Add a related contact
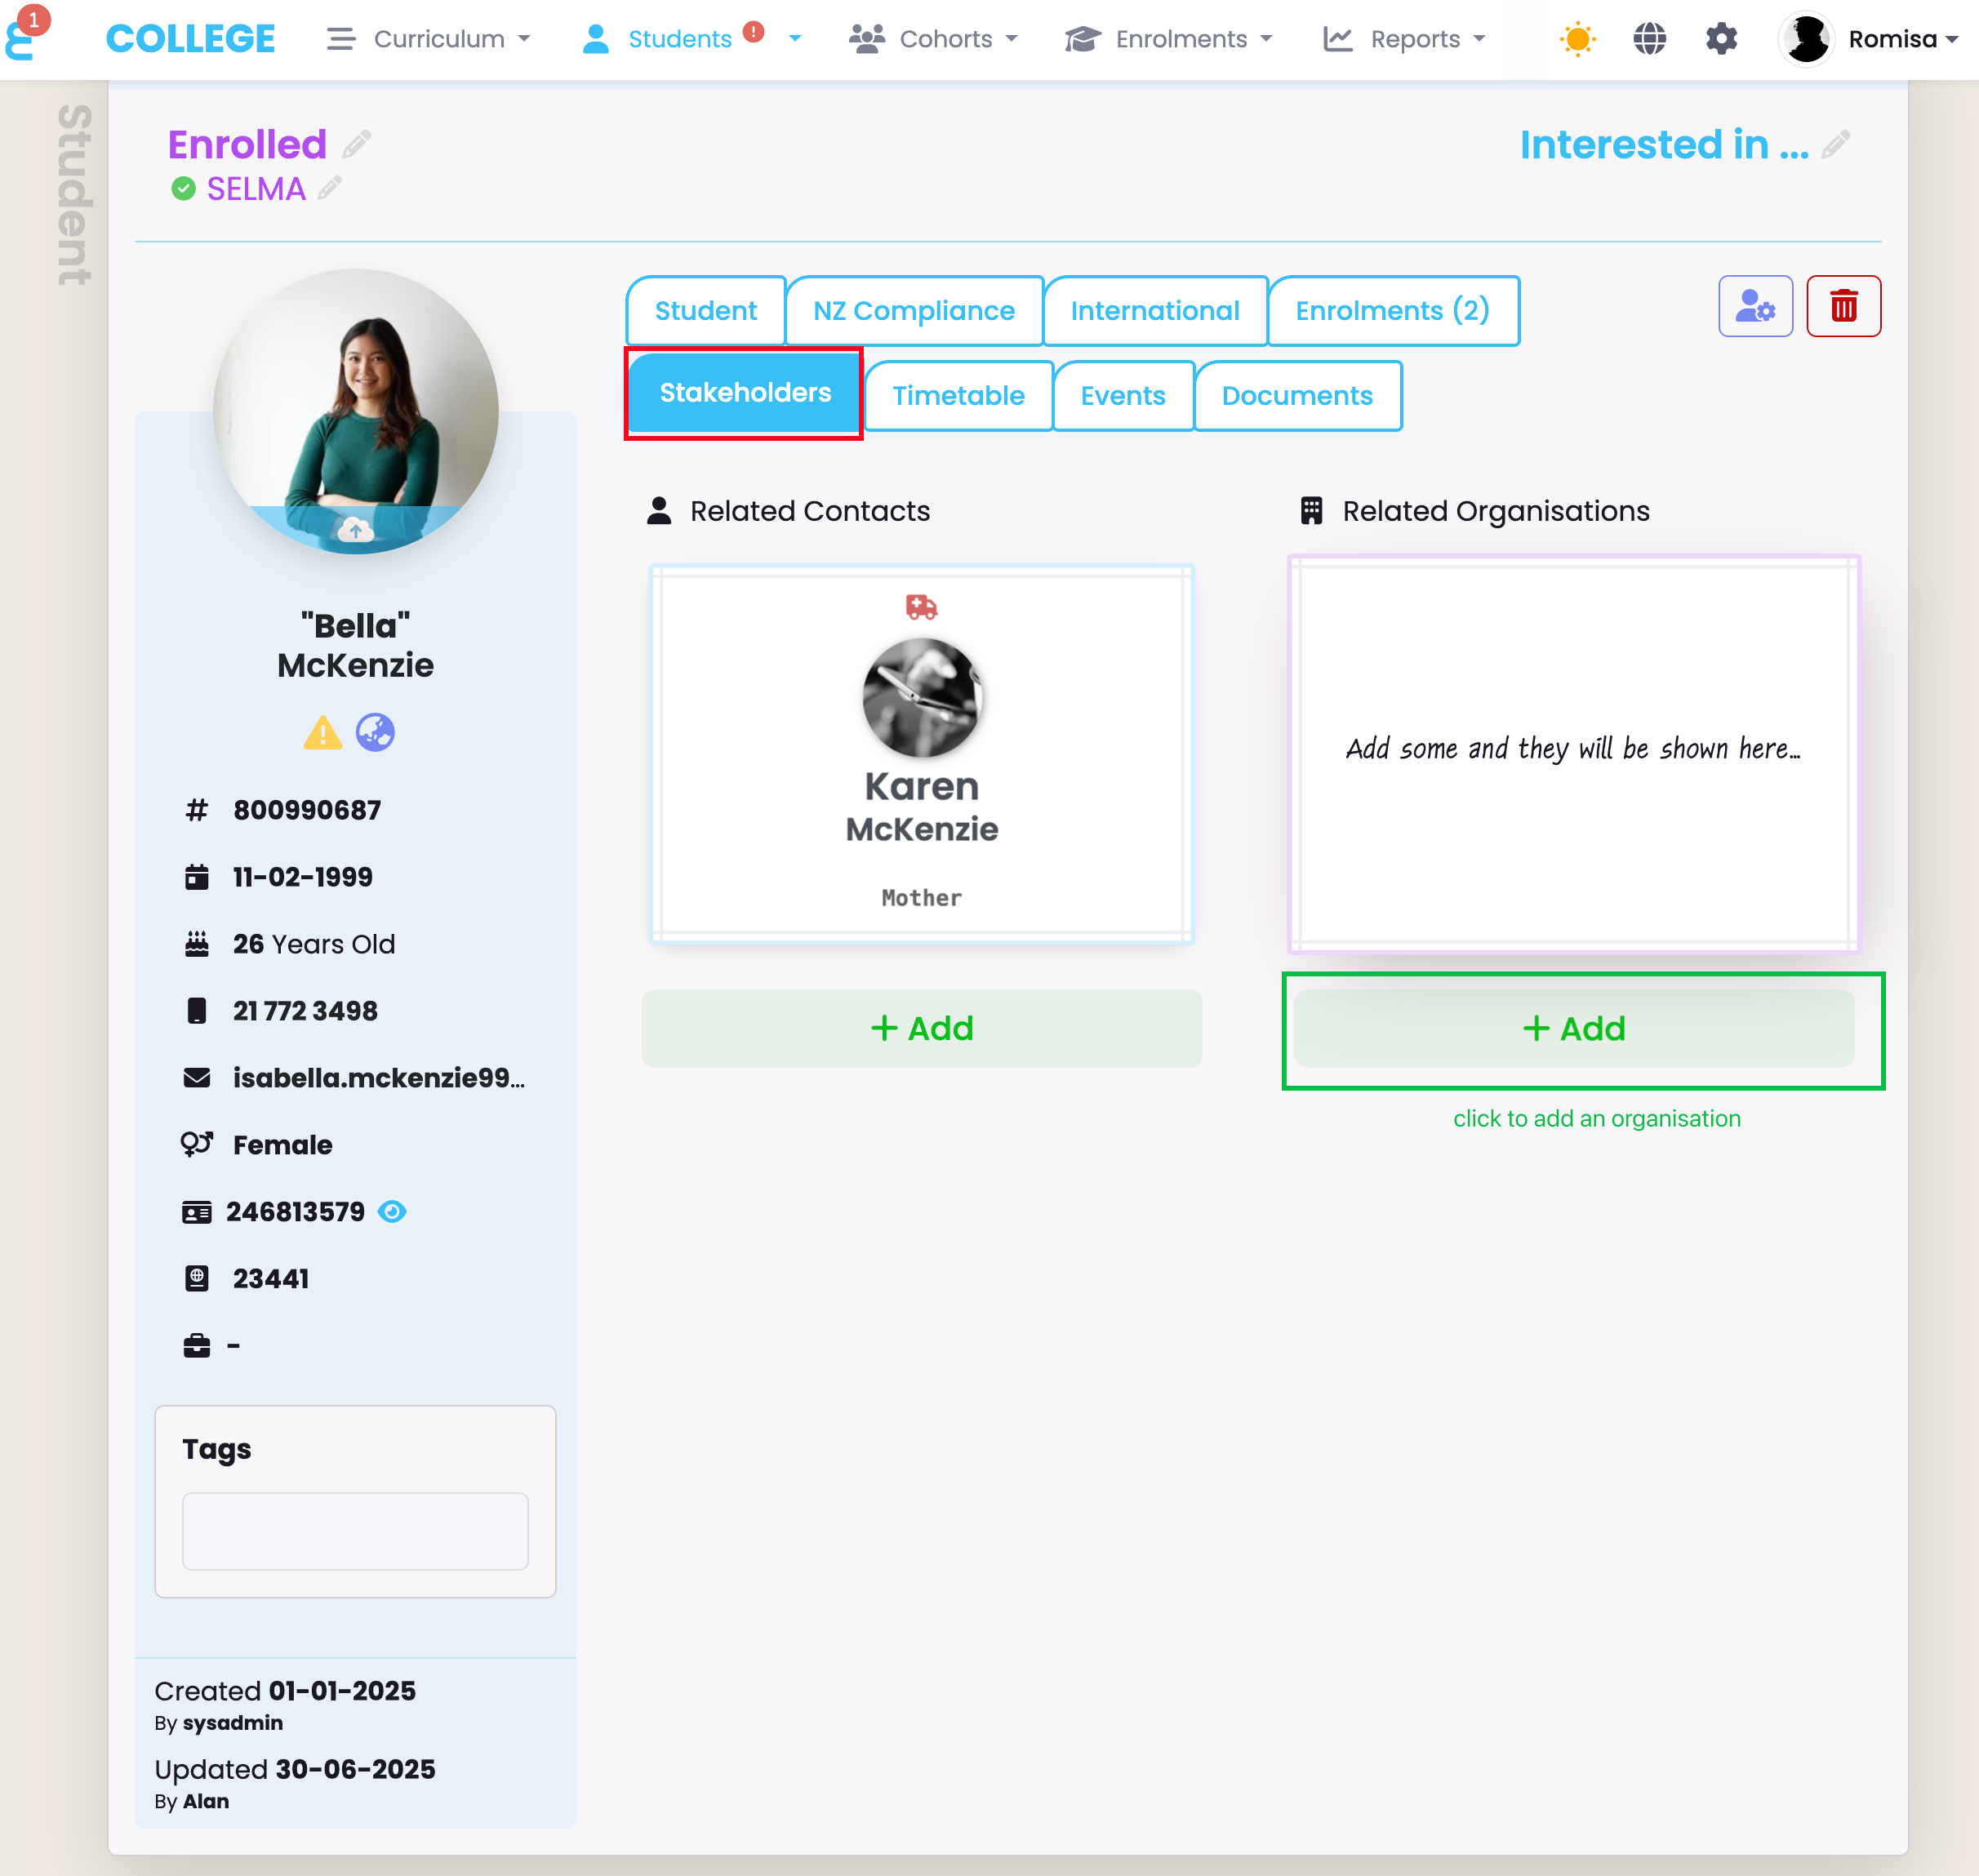This screenshot has width=1979, height=1876. [921, 1029]
